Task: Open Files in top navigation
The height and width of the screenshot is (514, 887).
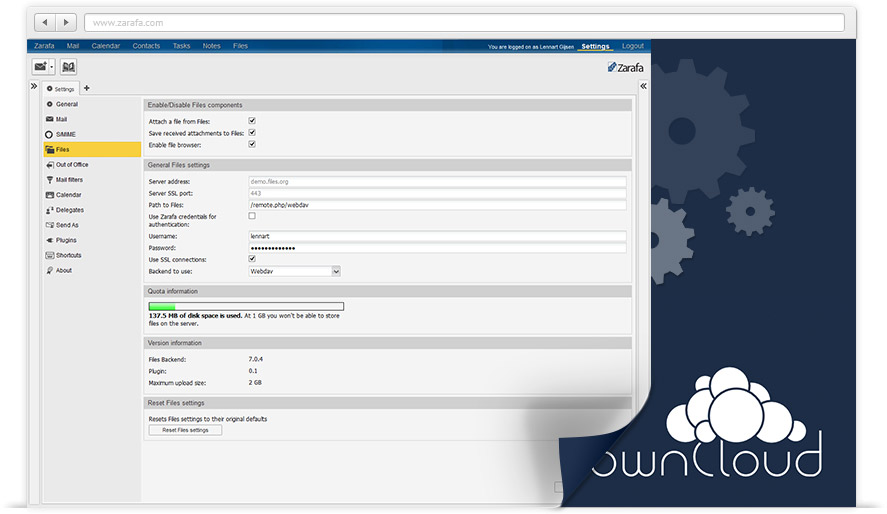Action: click(240, 46)
